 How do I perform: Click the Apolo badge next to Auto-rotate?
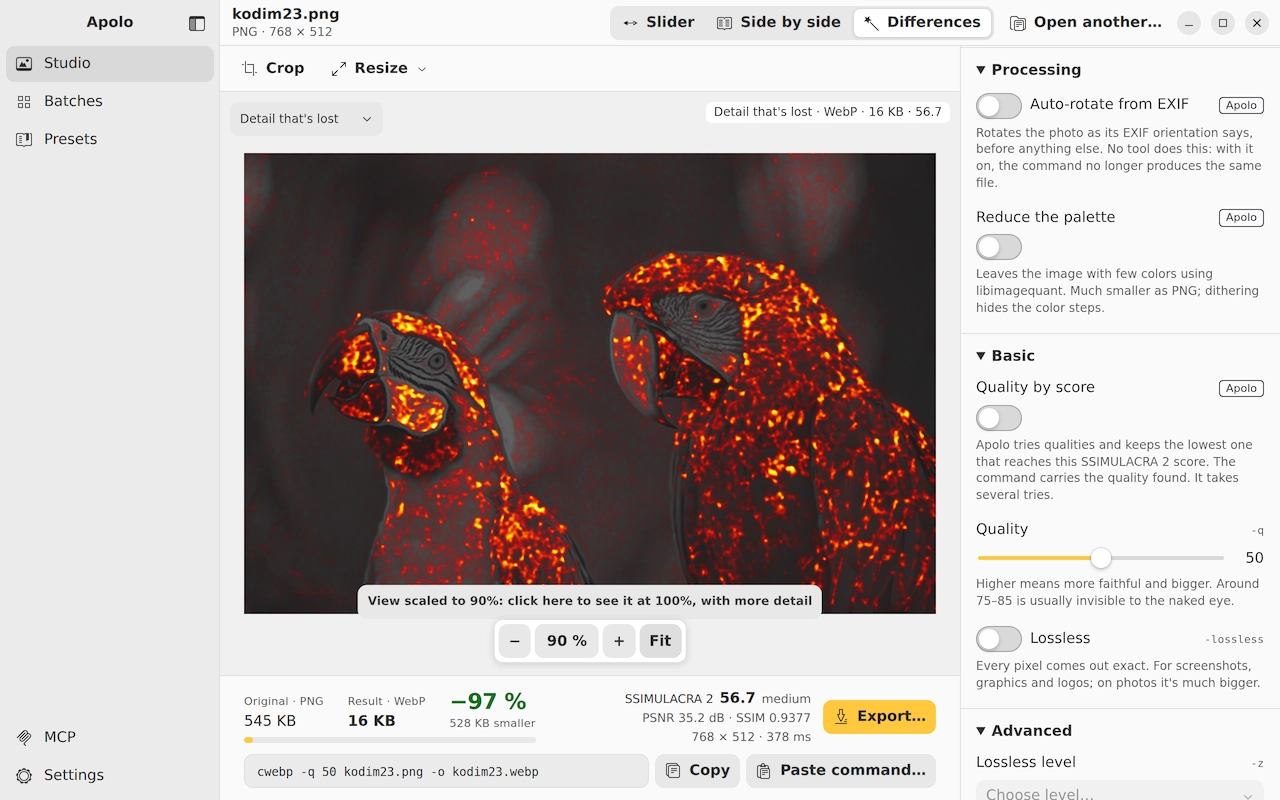(1241, 105)
